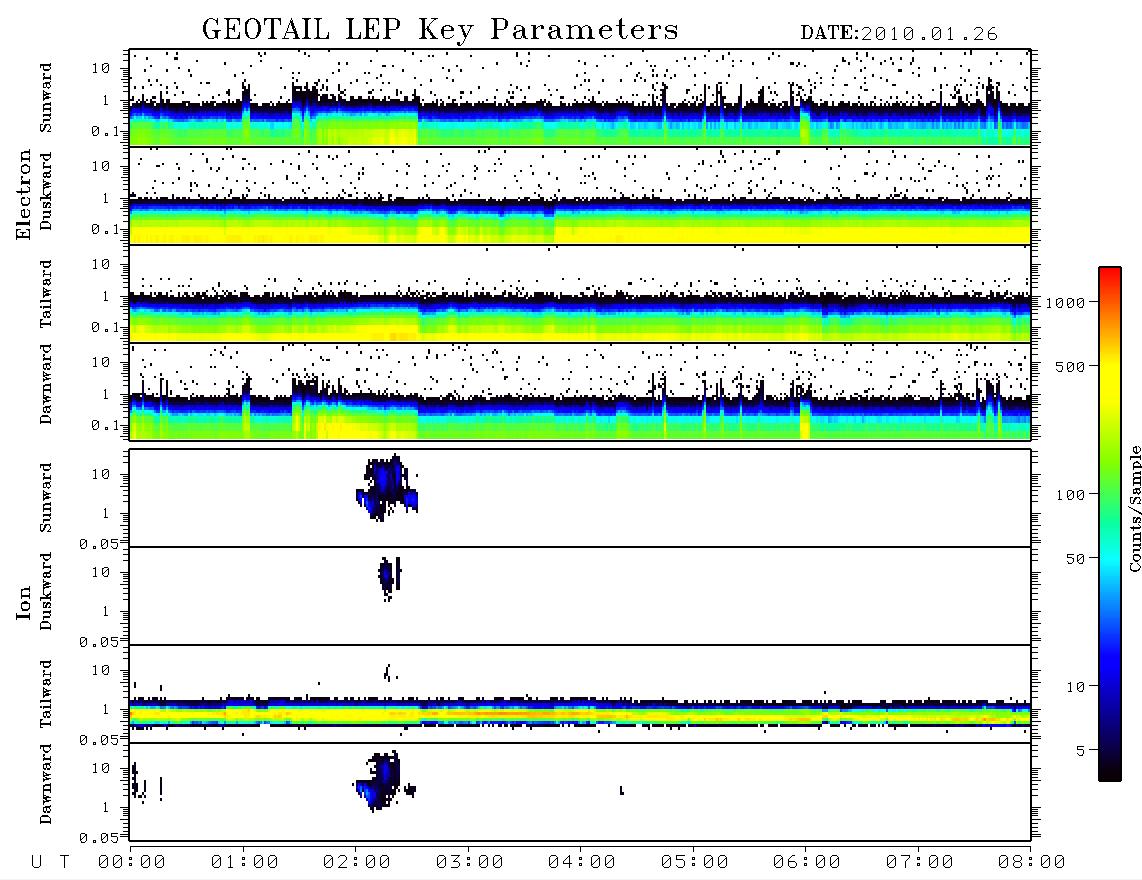Select the Electron "Tailward" panel label
Screen dimensions: 1142x880
tap(46, 294)
